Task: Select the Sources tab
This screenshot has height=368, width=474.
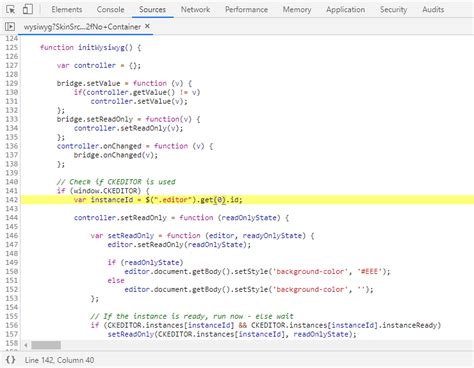Action: point(152,10)
